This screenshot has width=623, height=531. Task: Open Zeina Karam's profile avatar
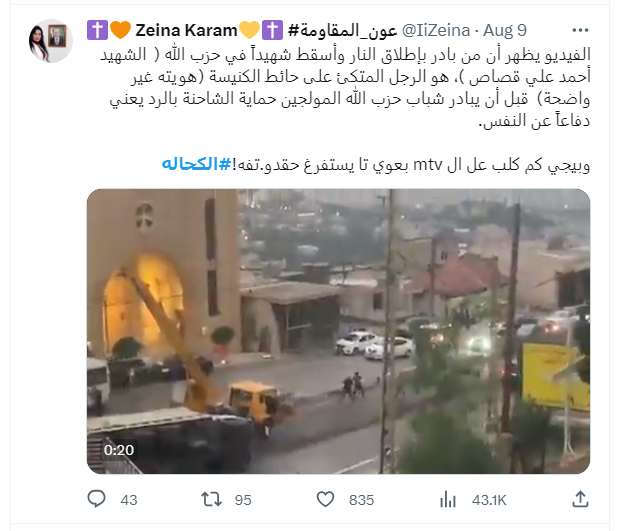(x=51, y=41)
